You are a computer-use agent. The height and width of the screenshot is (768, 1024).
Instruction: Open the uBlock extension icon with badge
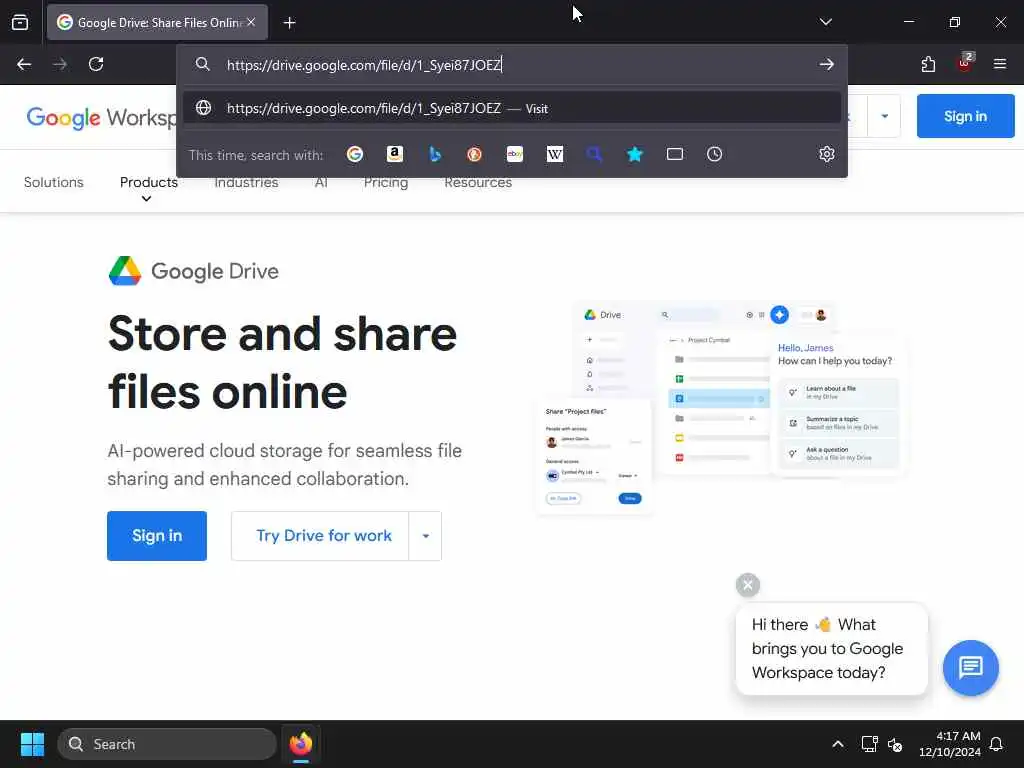pyautogui.click(x=965, y=63)
